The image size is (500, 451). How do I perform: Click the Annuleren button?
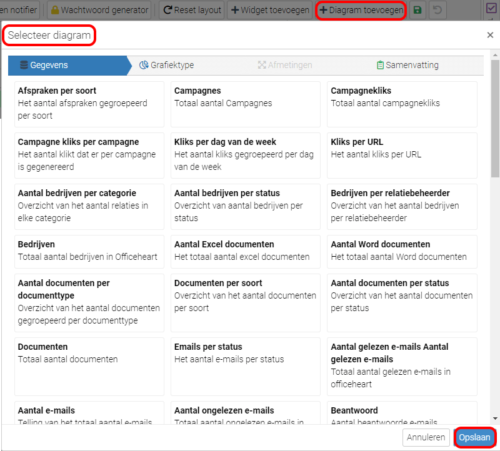click(426, 437)
